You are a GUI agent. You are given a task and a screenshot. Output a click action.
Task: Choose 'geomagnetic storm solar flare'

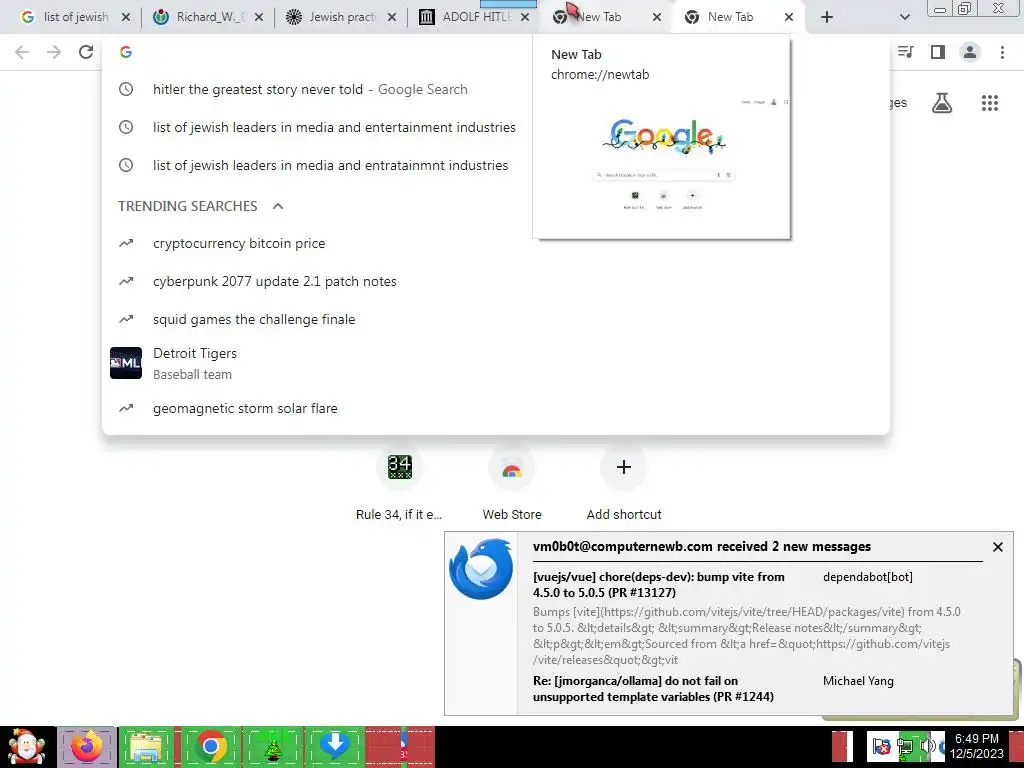496,408
